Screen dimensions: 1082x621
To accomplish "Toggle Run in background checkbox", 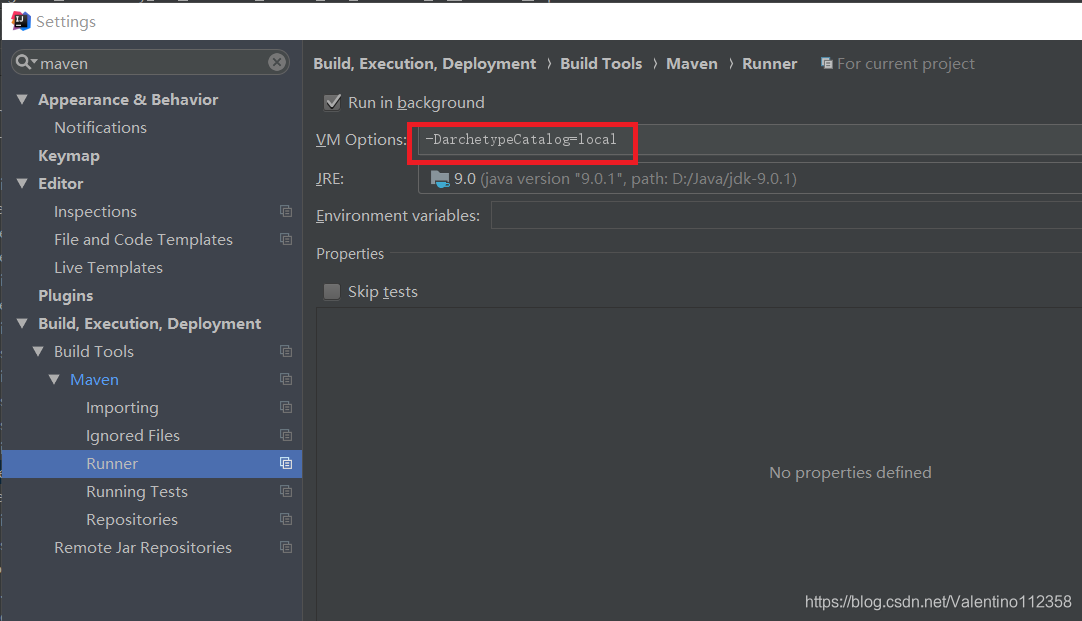I will (x=333, y=102).
